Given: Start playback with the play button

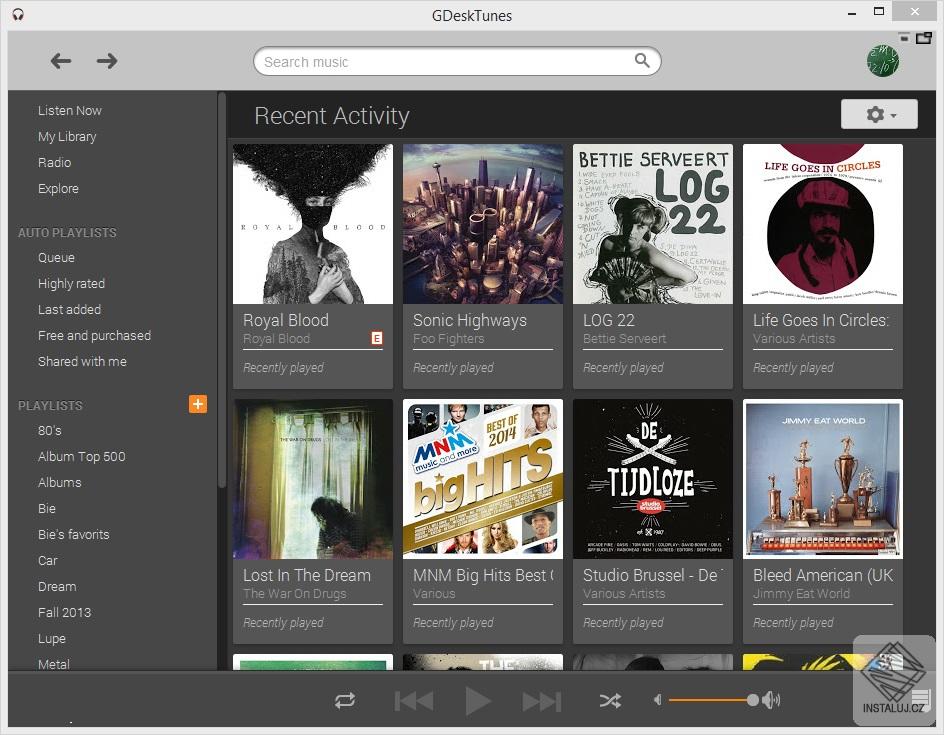Looking at the screenshot, I should click(478, 701).
